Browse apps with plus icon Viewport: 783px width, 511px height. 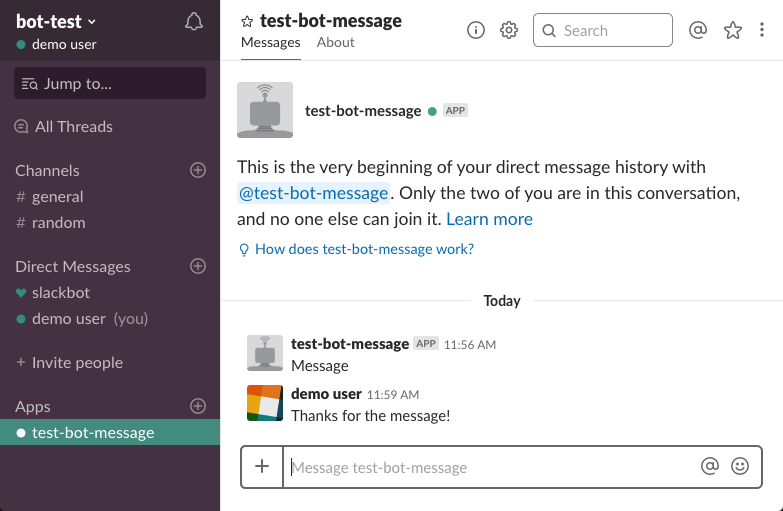click(x=198, y=406)
